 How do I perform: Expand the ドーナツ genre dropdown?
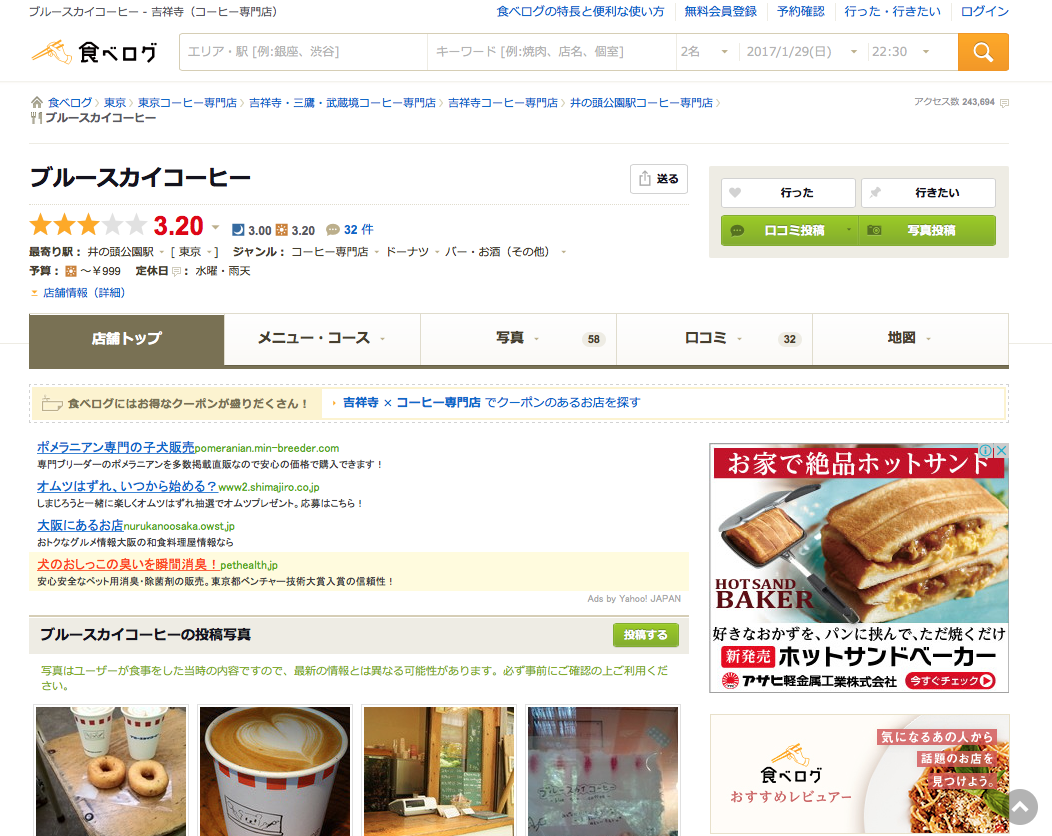[x=437, y=252]
